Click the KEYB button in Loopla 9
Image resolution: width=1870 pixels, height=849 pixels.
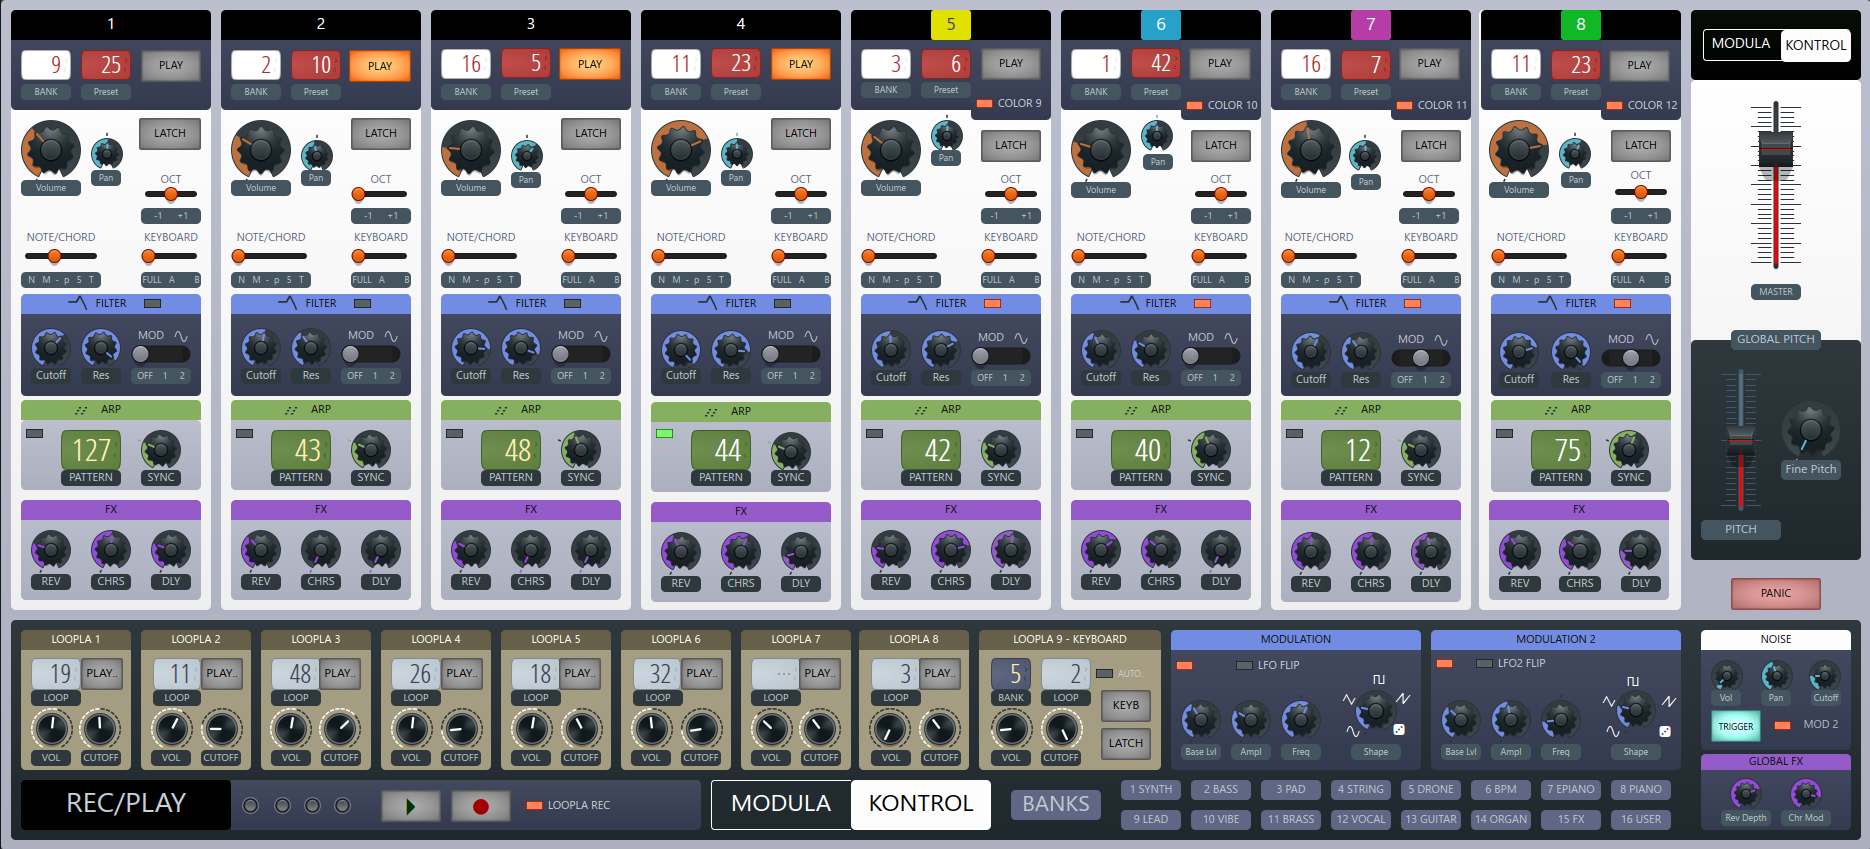1126,705
